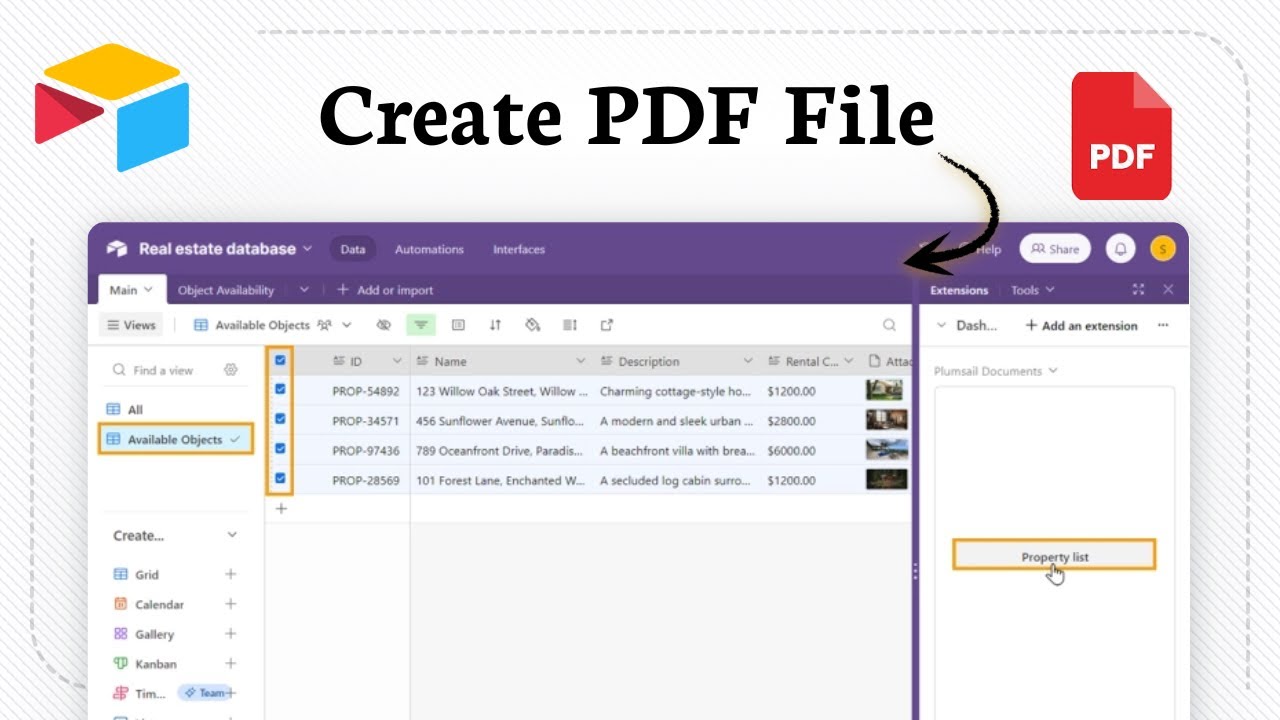Viewport: 1280px width, 720px height.
Task: Switch to the Data tab
Action: [353, 249]
